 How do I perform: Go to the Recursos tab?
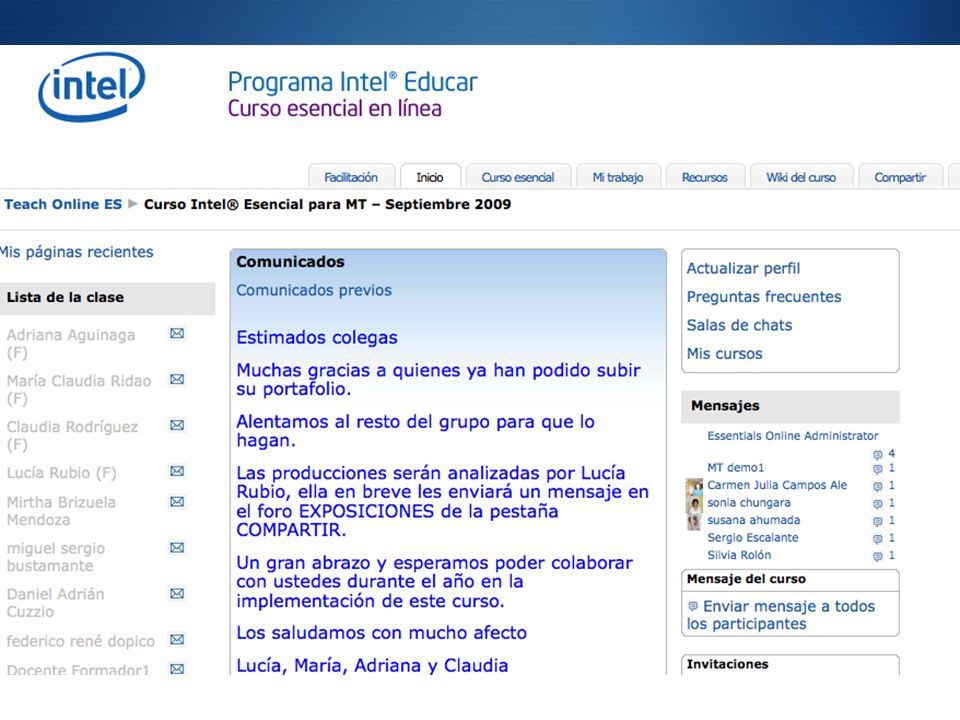(705, 177)
